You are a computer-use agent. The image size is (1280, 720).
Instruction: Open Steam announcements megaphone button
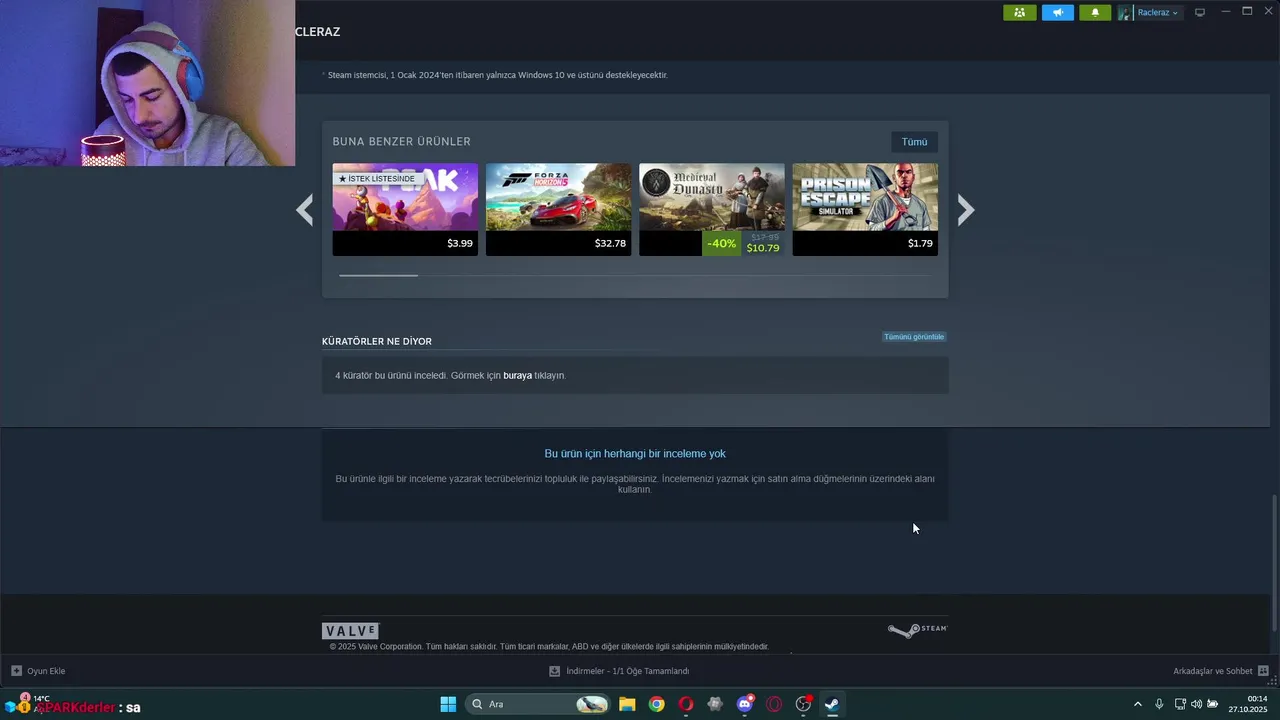1057,13
